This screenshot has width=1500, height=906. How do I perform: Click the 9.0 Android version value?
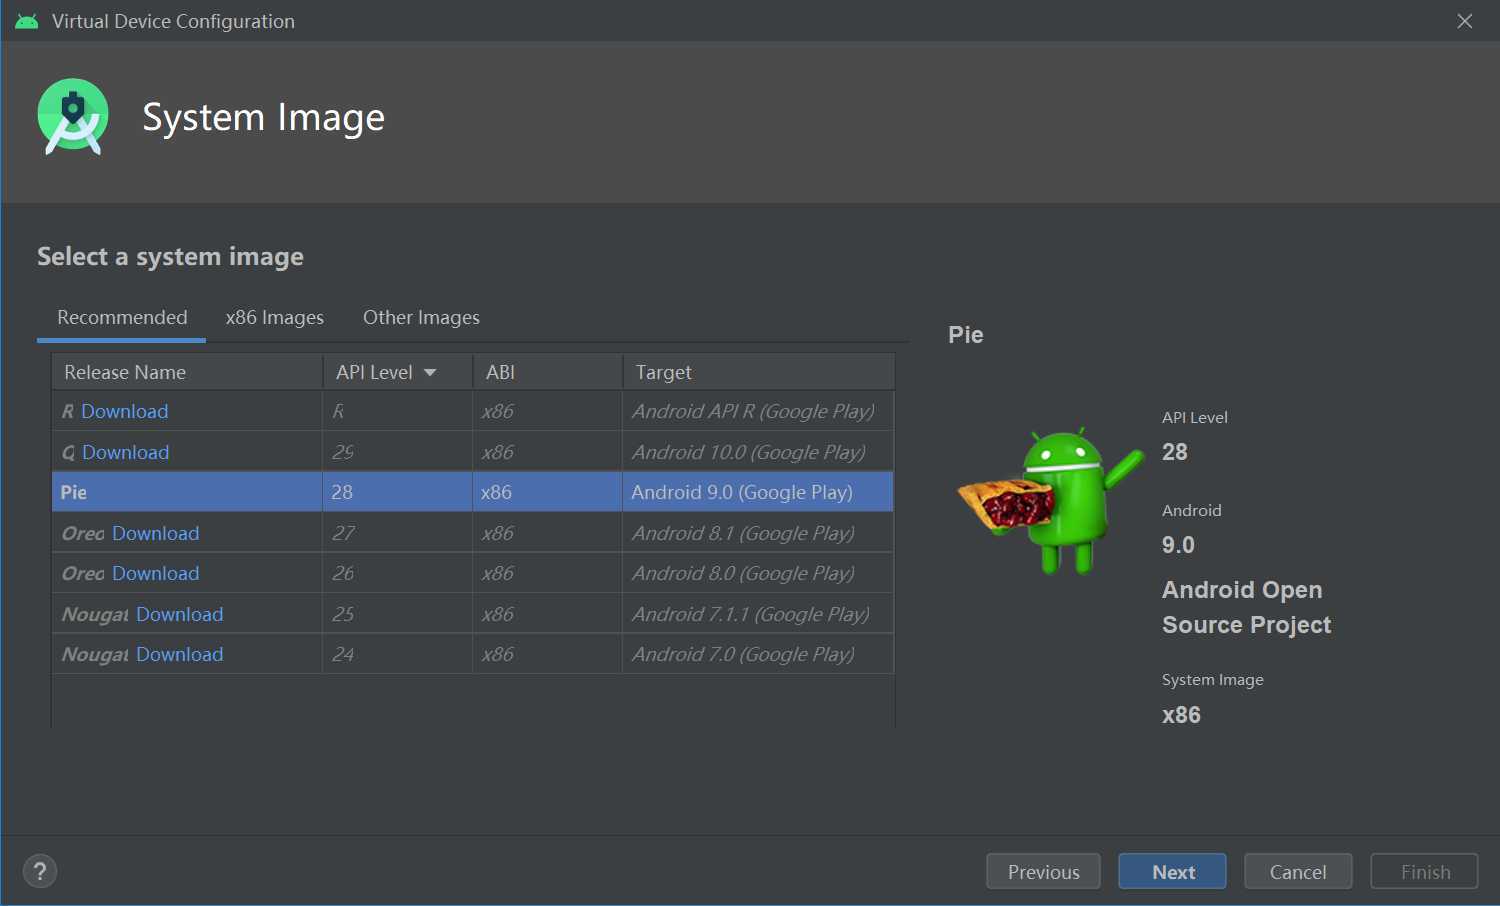point(1178,545)
